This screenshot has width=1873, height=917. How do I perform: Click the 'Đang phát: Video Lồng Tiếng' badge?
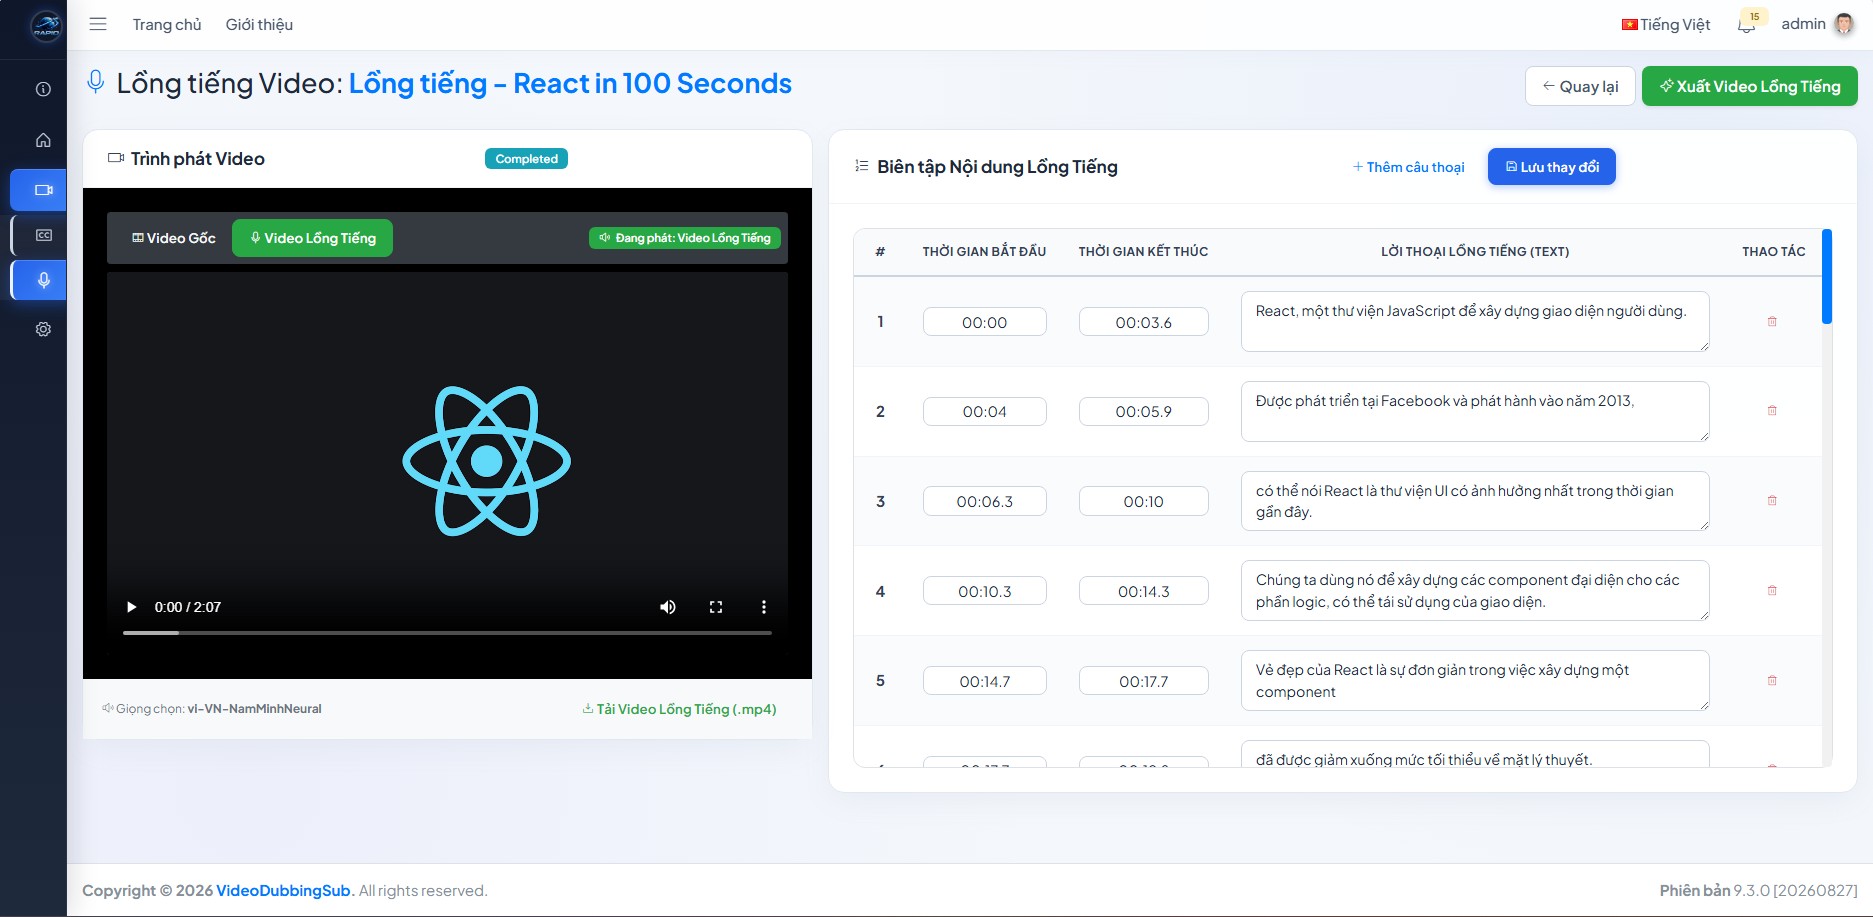[x=685, y=238]
